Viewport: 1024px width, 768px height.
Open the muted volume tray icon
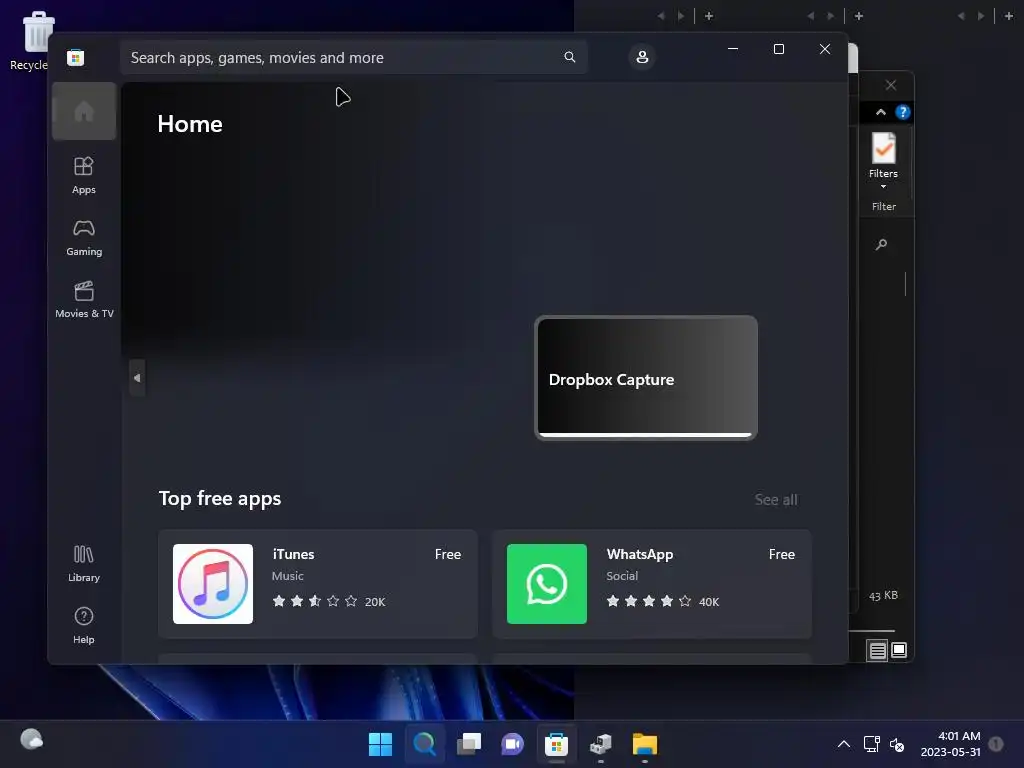coord(897,744)
